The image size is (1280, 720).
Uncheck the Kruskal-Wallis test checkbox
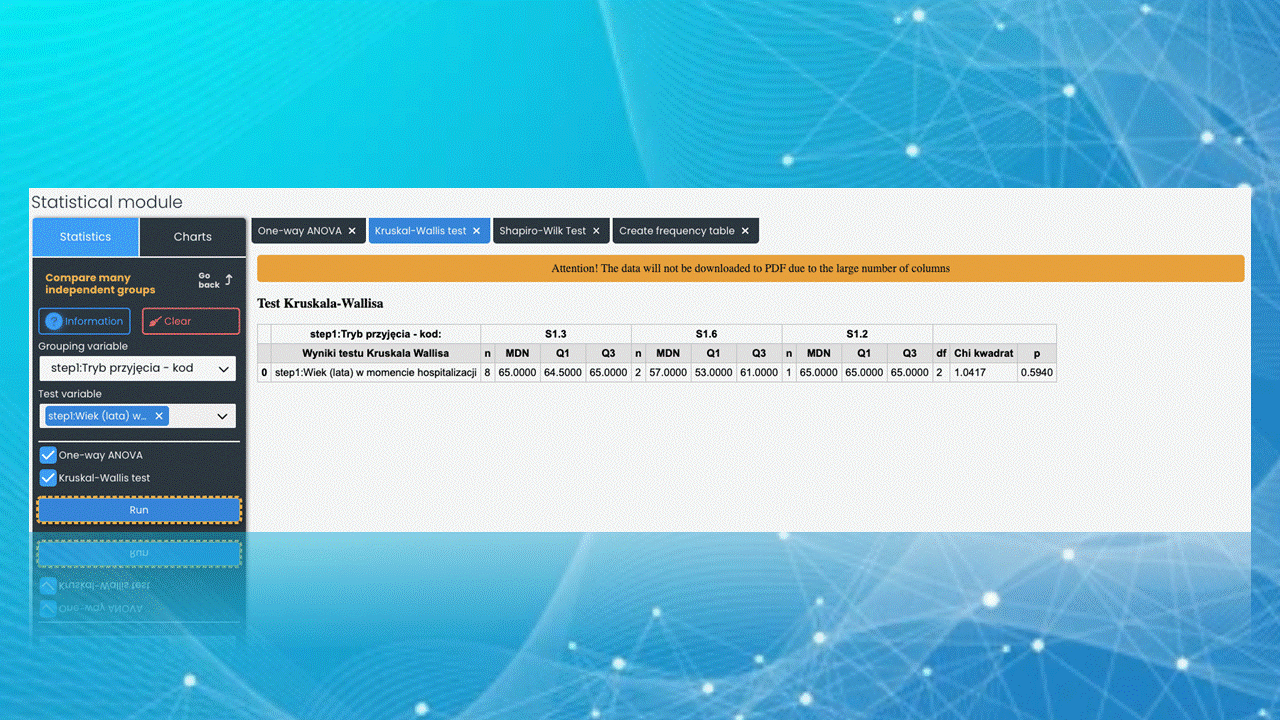48,478
